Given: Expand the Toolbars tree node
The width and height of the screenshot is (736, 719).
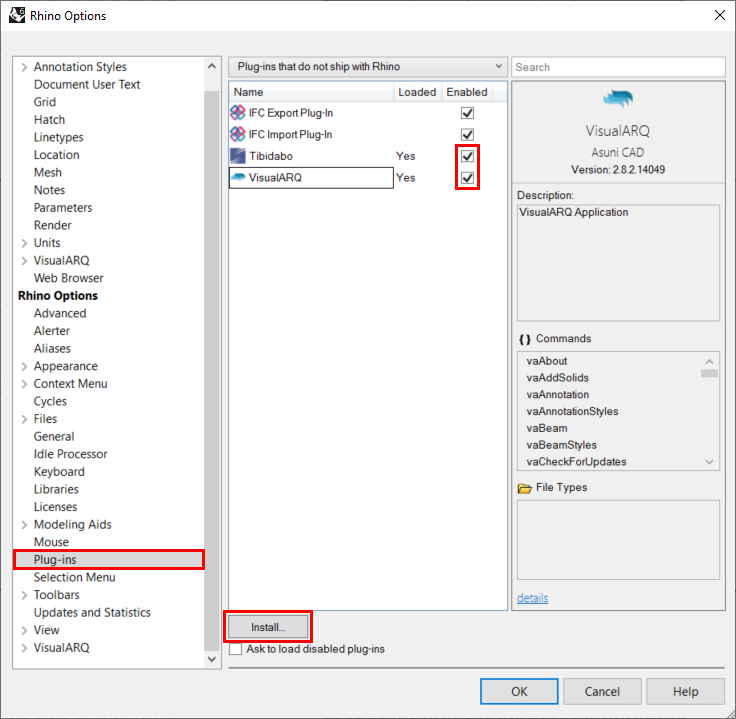Looking at the screenshot, I should pos(24,595).
